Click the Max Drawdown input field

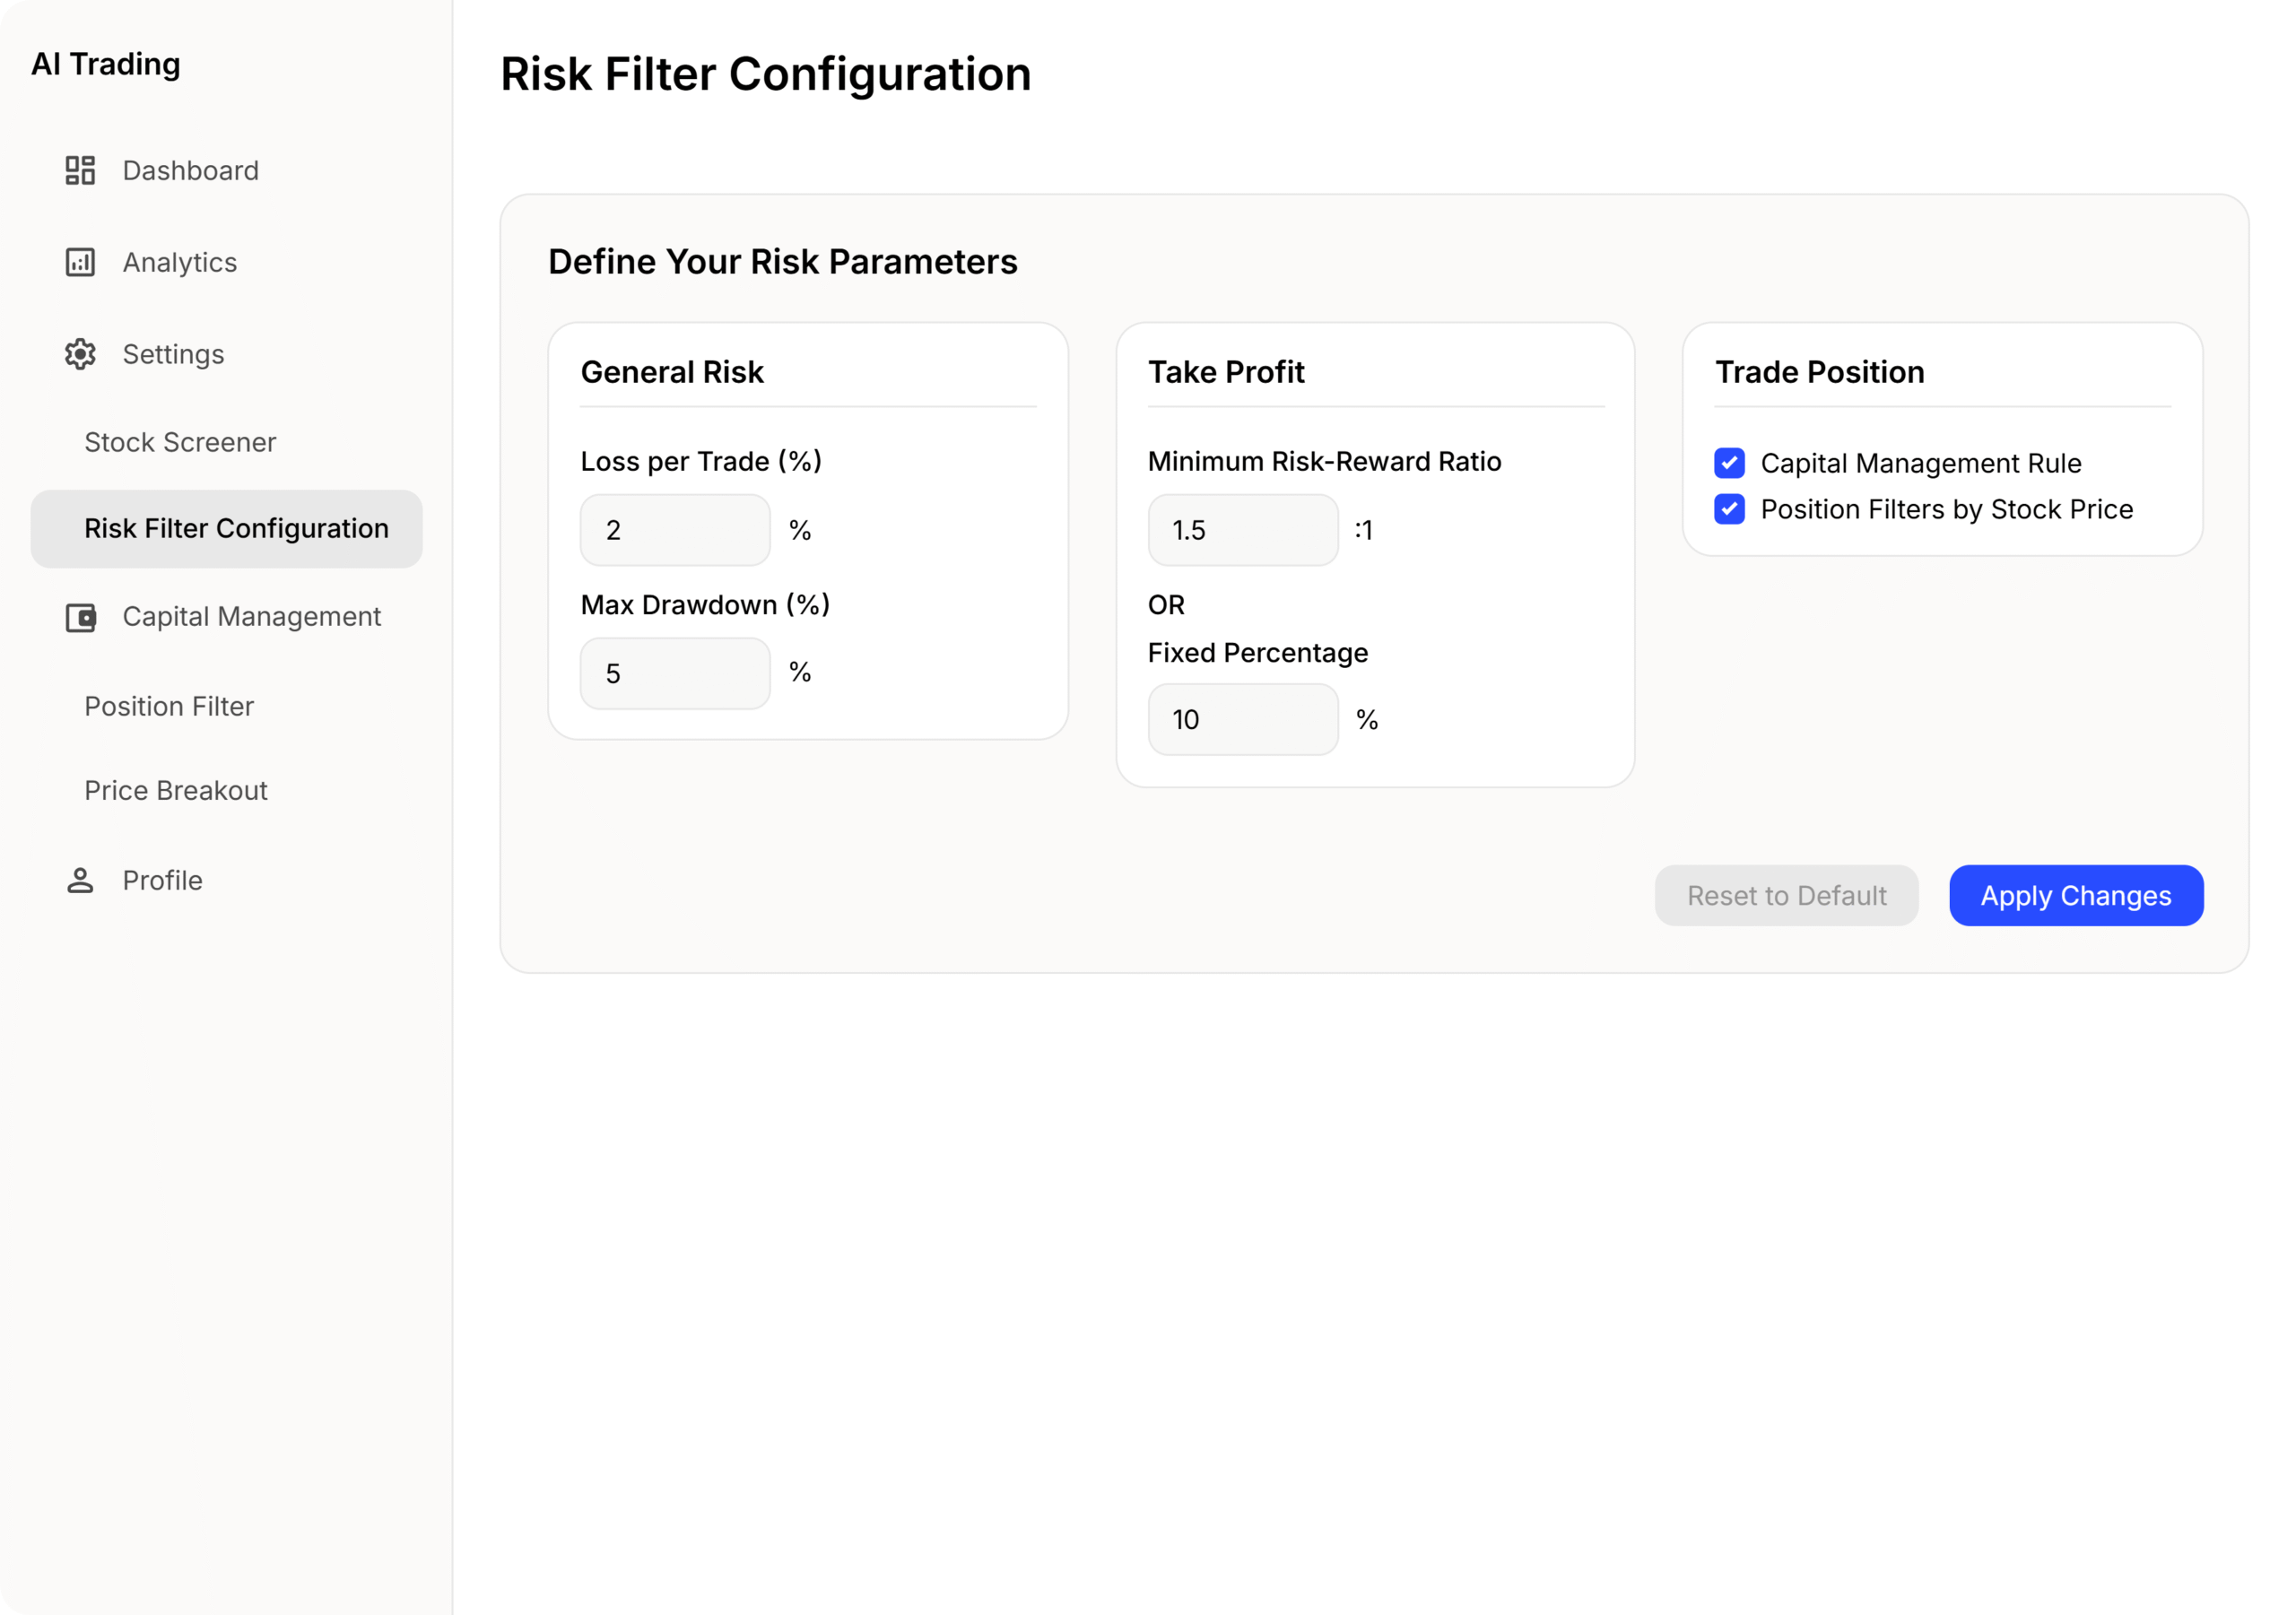pos(675,673)
